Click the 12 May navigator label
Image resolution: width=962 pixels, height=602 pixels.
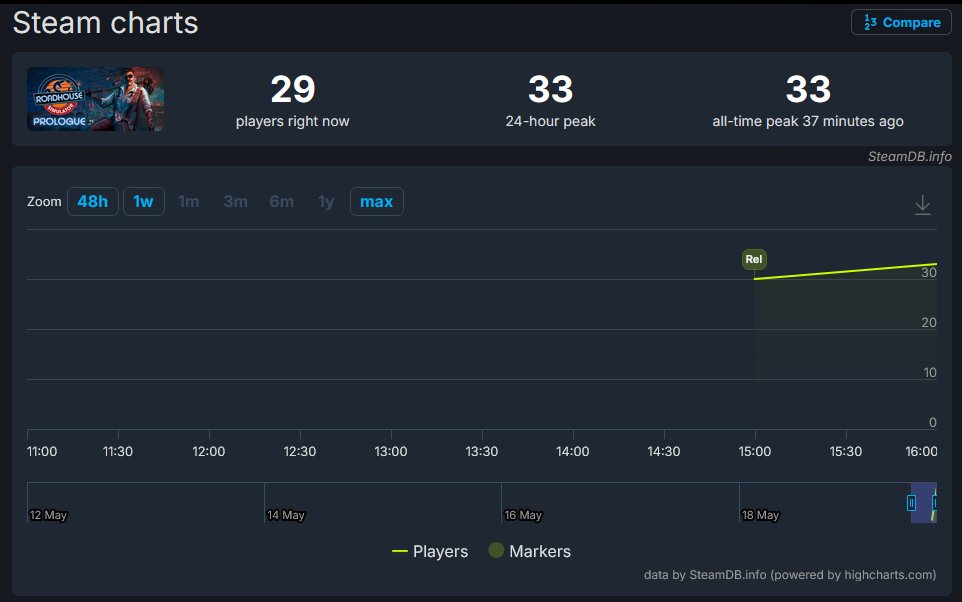48,515
